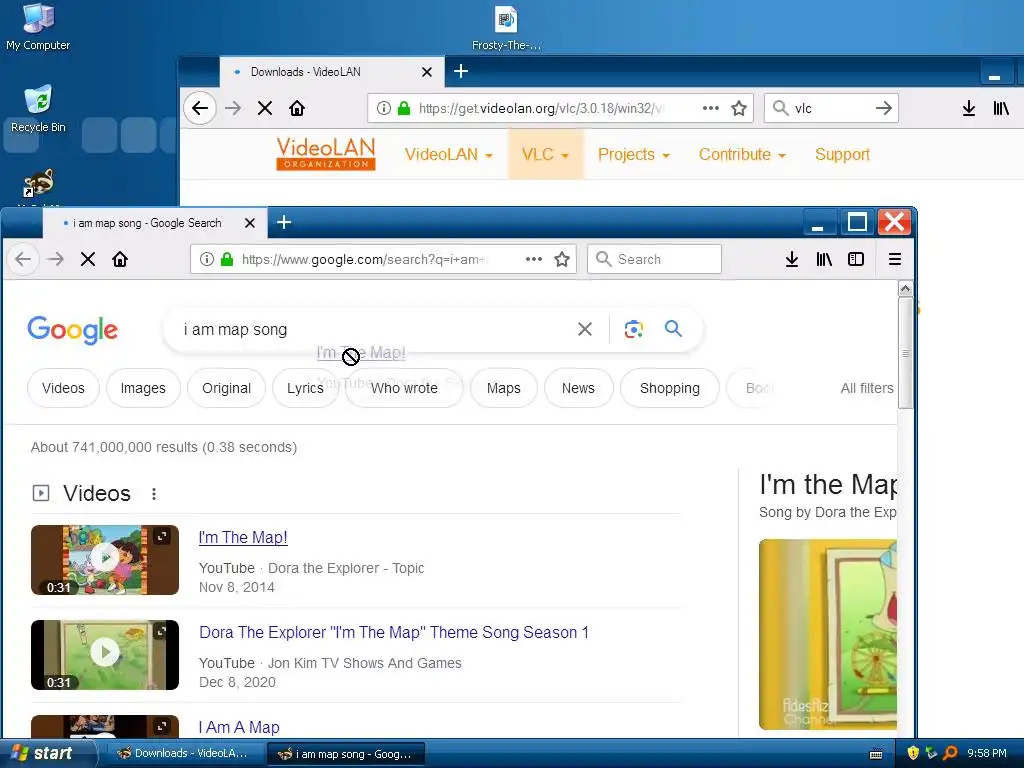Select the Maps filter chip
This screenshot has width=1024, height=768.
(504, 388)
